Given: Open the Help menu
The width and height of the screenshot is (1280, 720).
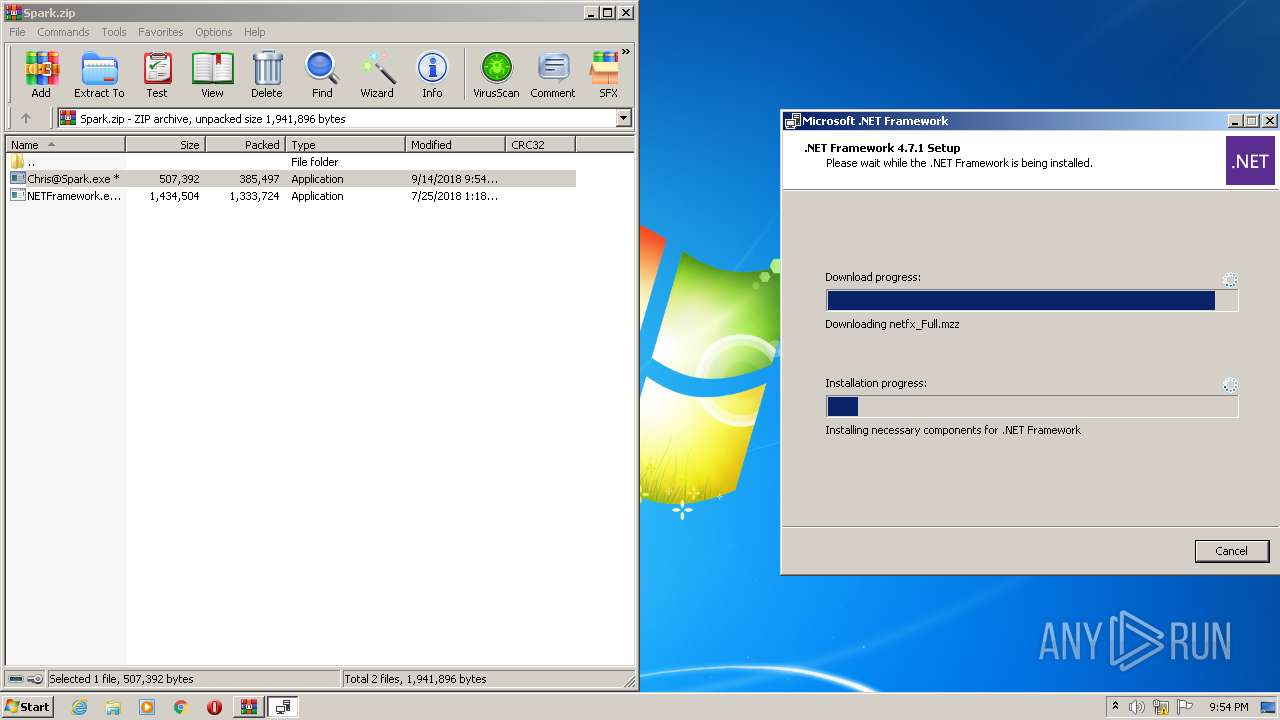Looking at the screenshot, I should (255, 32).
